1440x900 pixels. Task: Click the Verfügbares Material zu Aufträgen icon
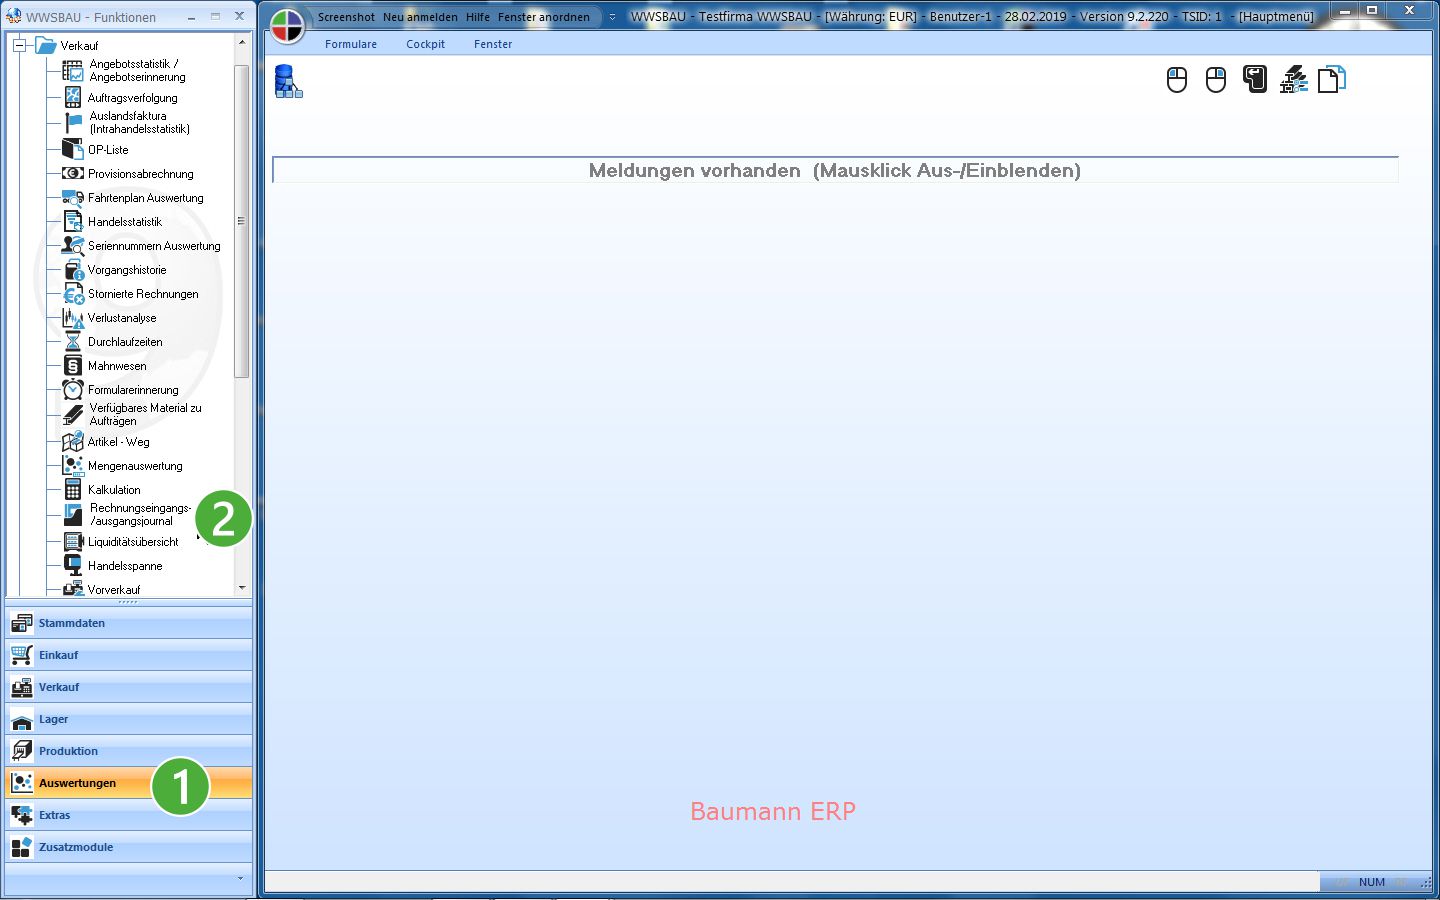[x=73, y=414]
